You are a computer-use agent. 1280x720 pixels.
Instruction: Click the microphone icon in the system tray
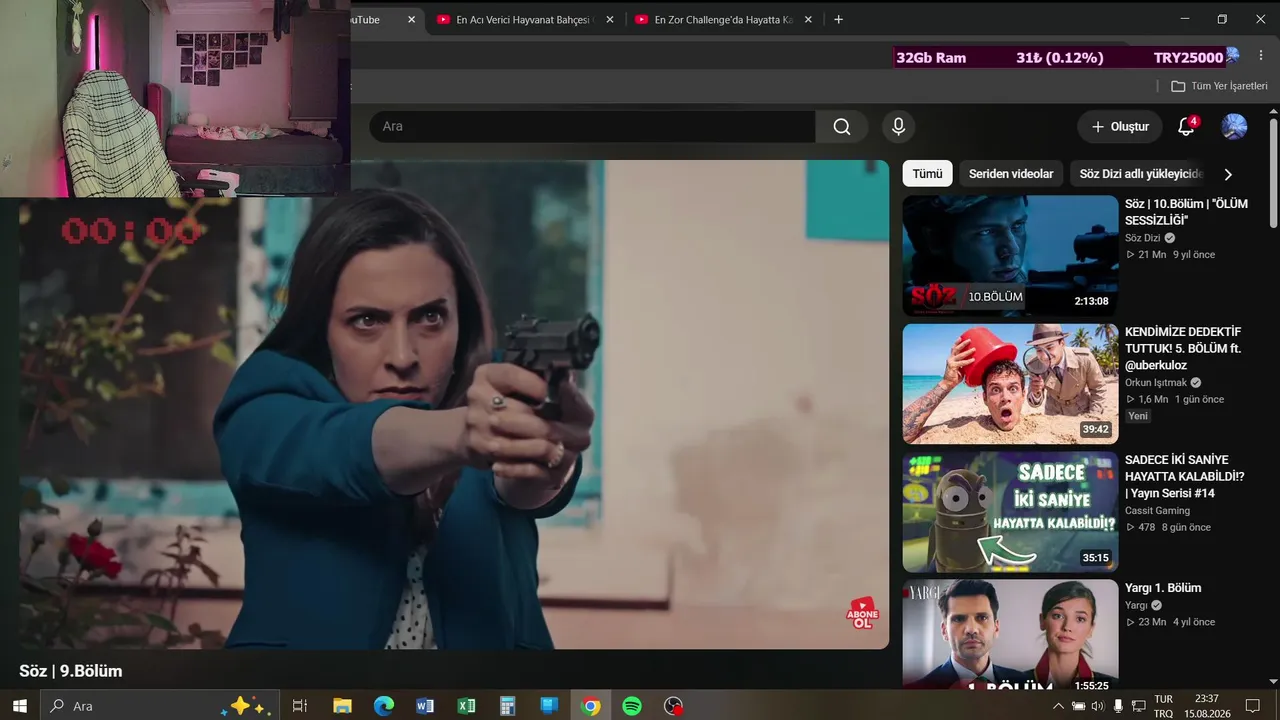click(1118, 706)
